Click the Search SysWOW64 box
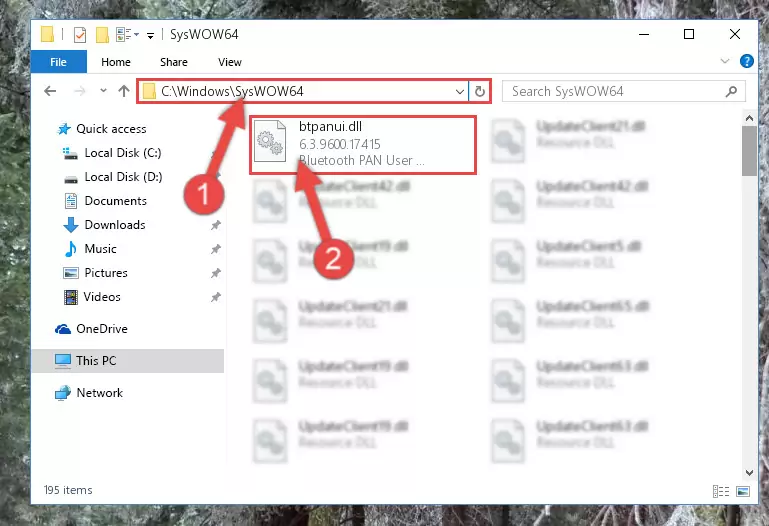769x526 pixels. pyautogui.click(x=623, y=91)
